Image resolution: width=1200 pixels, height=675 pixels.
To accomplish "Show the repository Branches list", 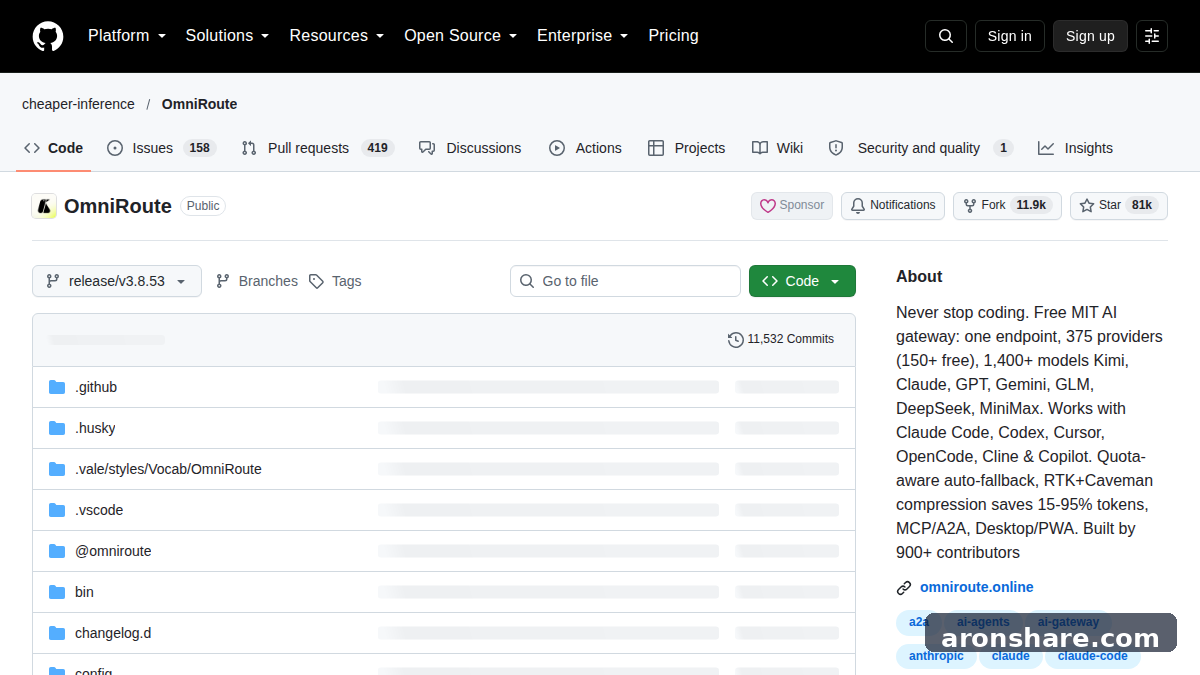I will point(257,281).
